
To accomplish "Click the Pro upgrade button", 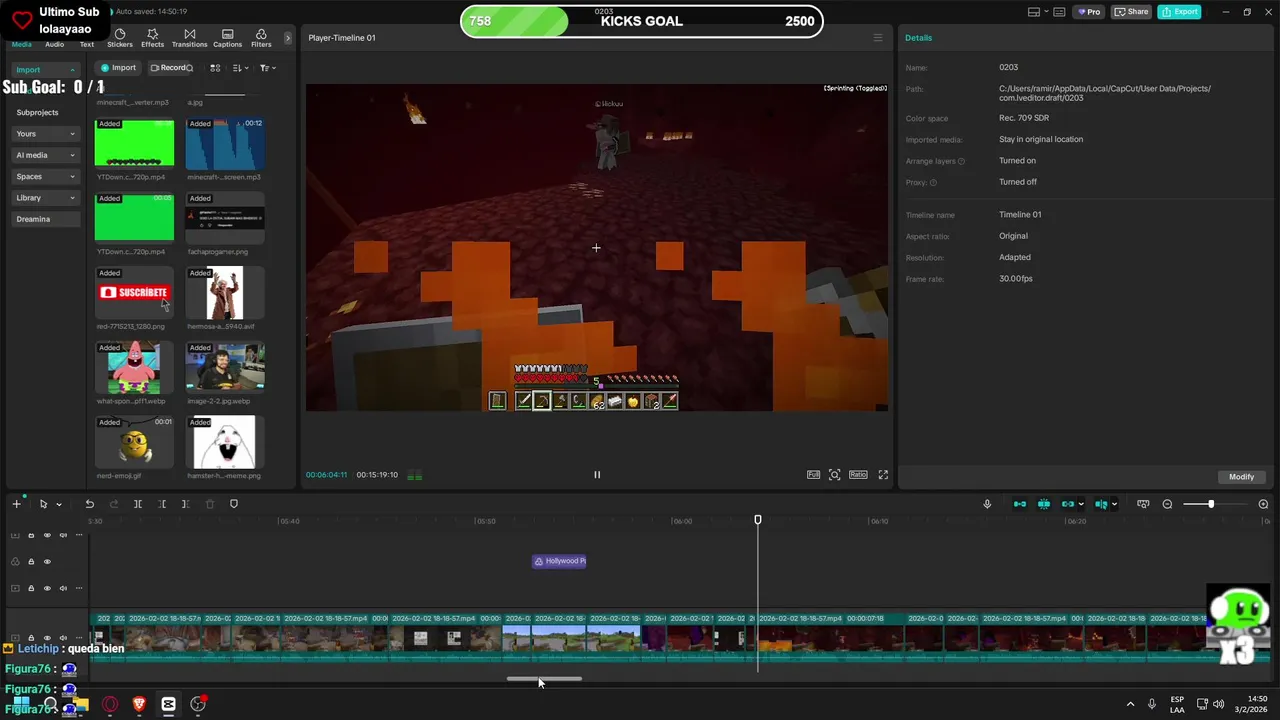I will [1089, 12].
